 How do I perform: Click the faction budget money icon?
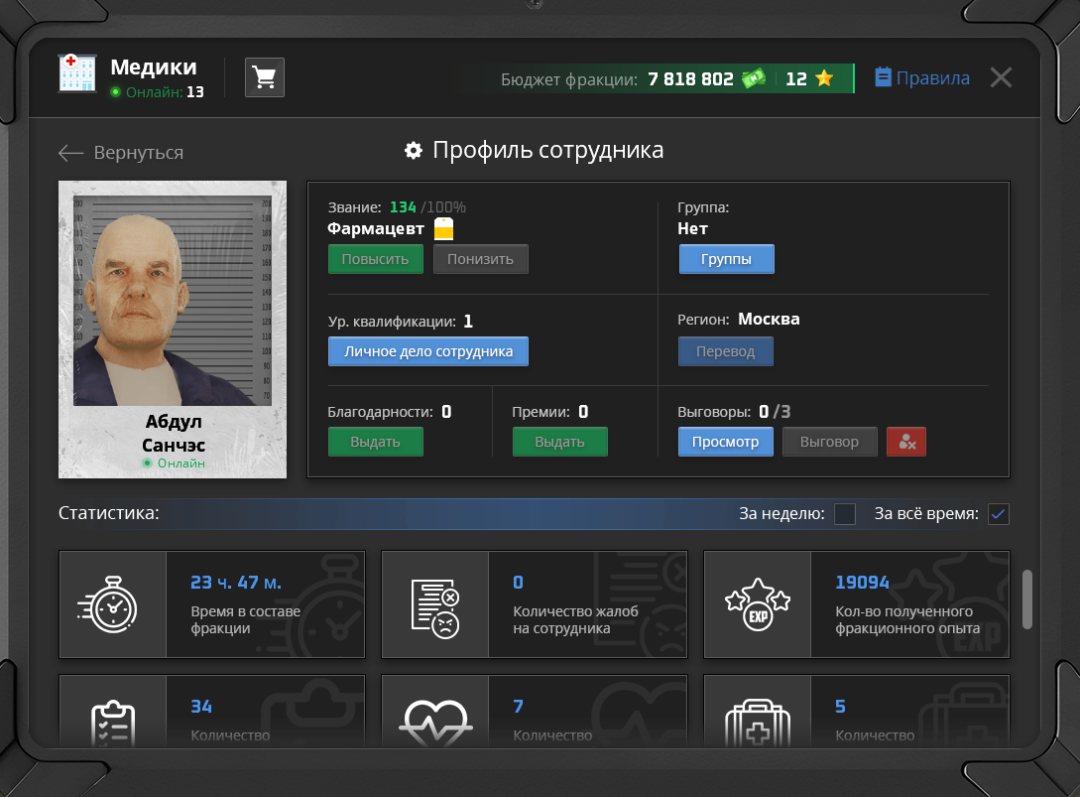tap(753, 79)
